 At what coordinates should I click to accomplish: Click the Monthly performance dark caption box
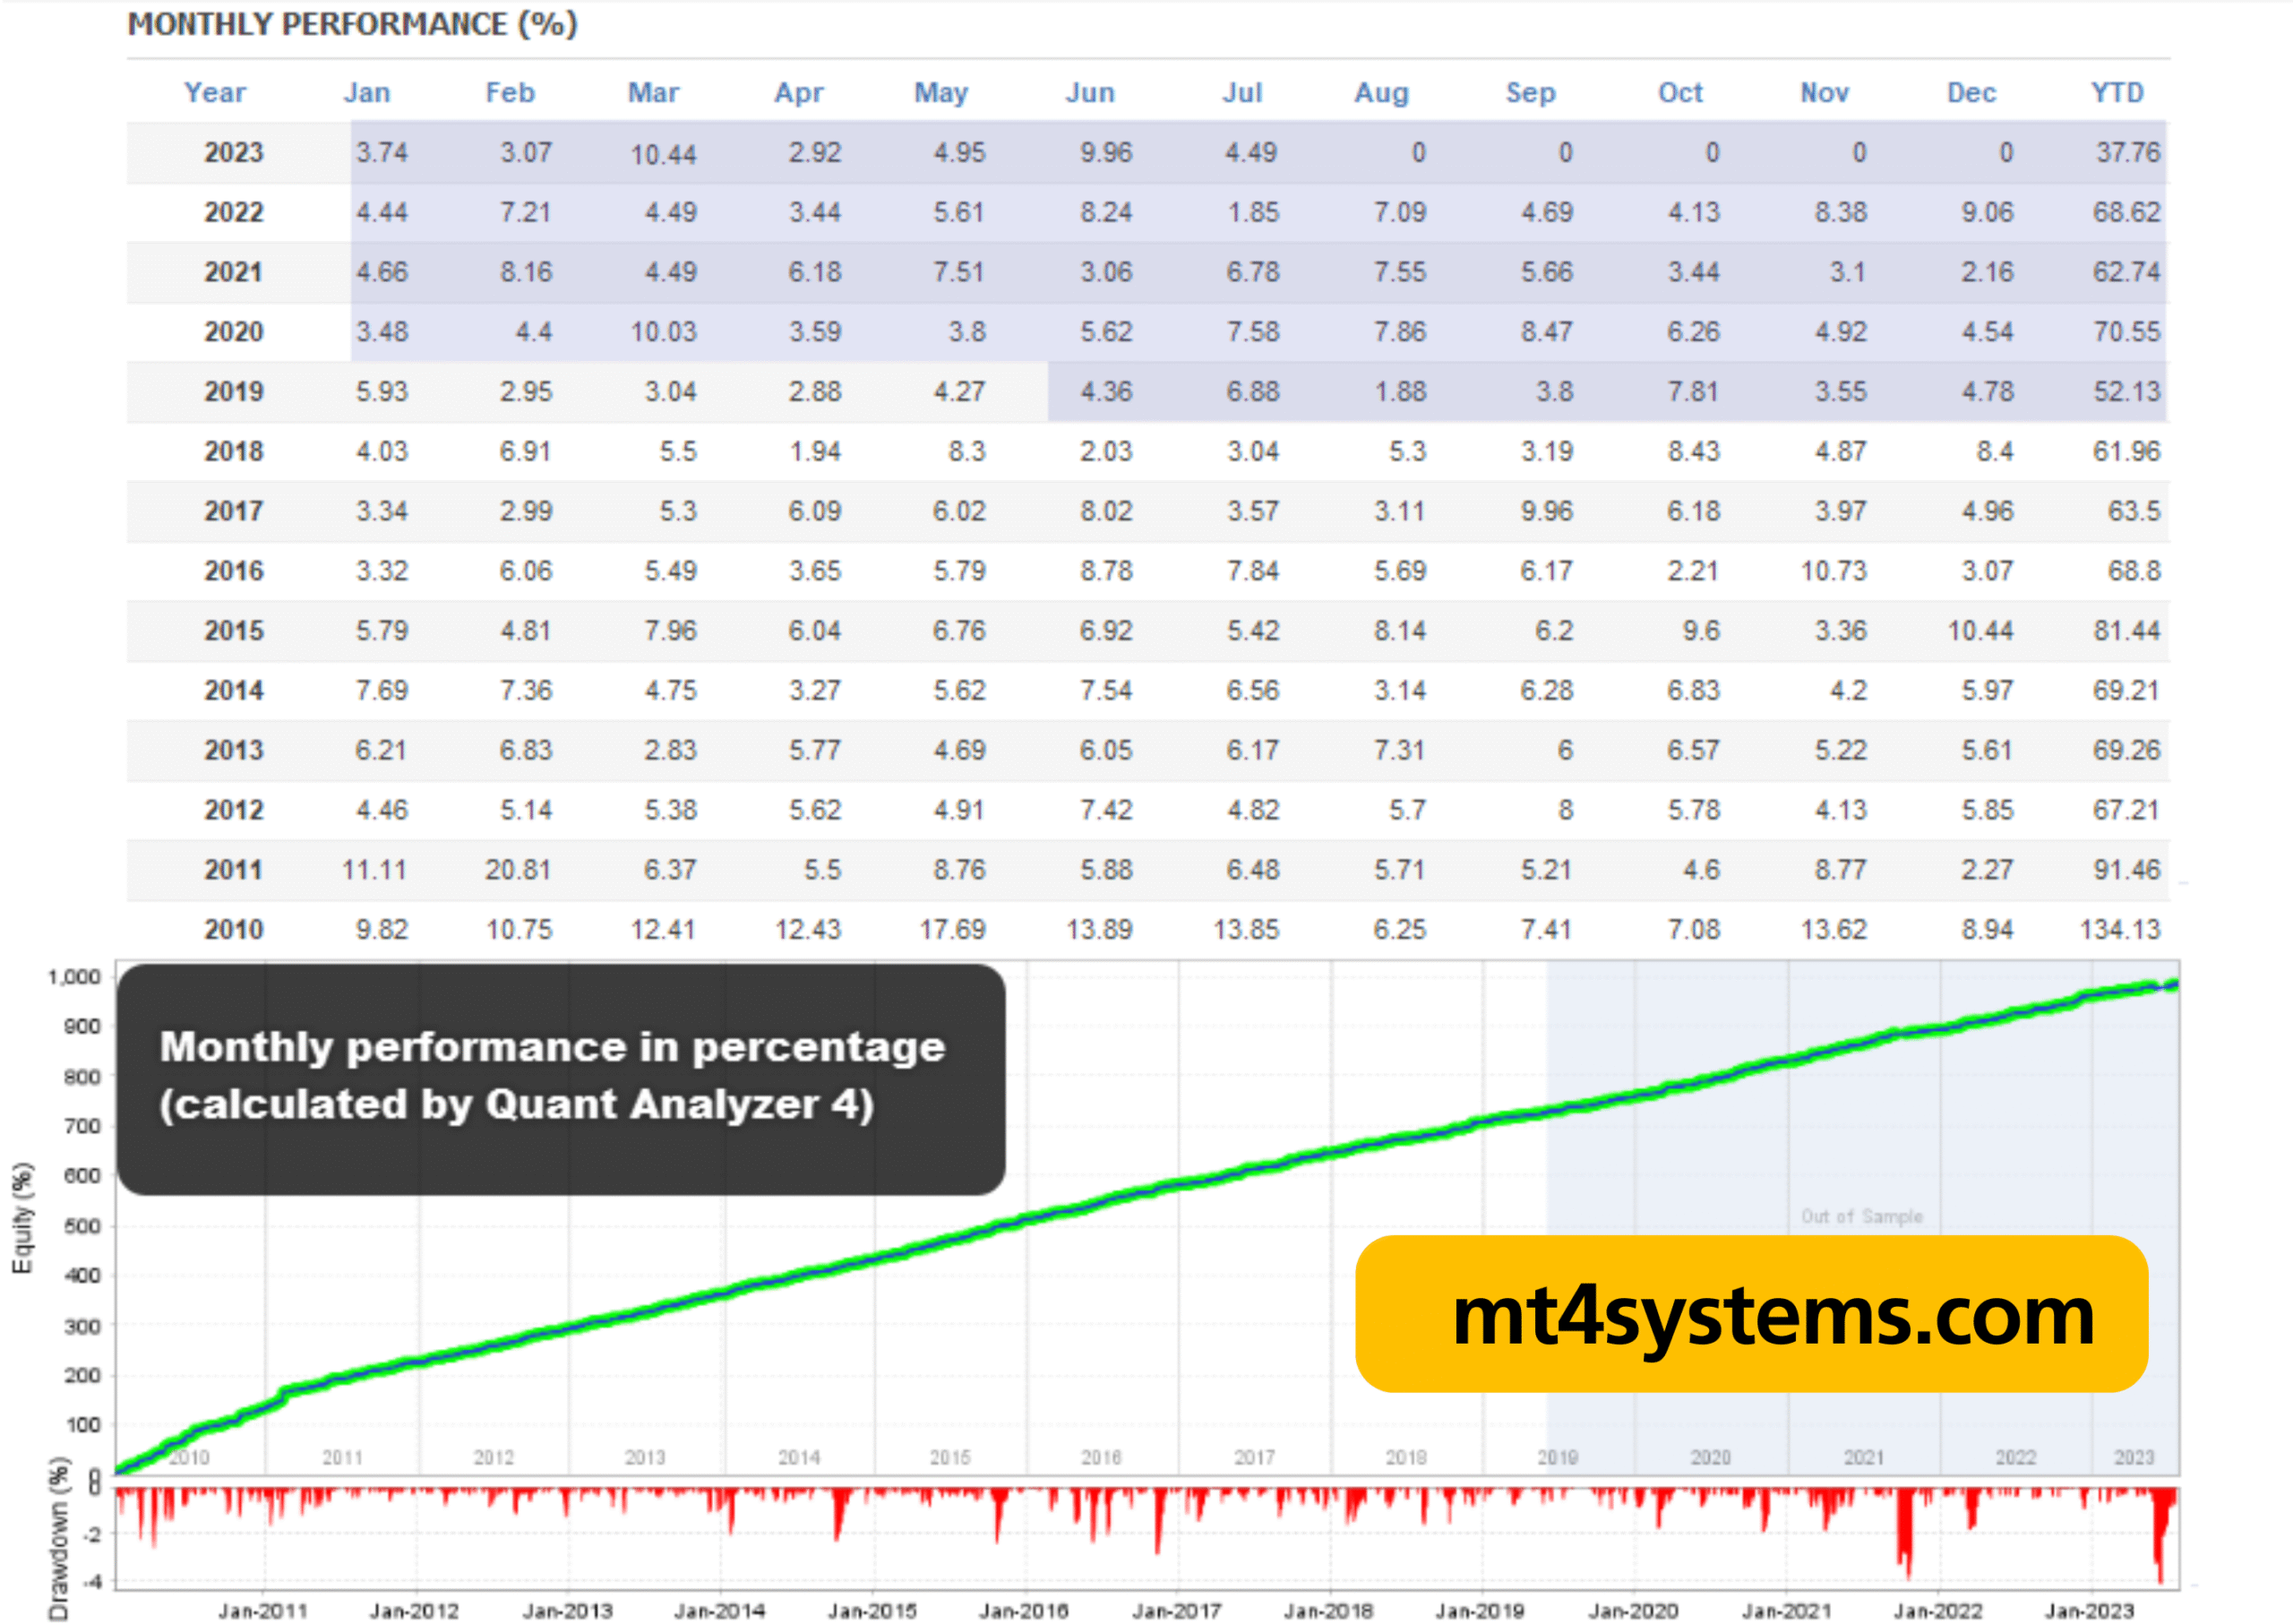560,1078
